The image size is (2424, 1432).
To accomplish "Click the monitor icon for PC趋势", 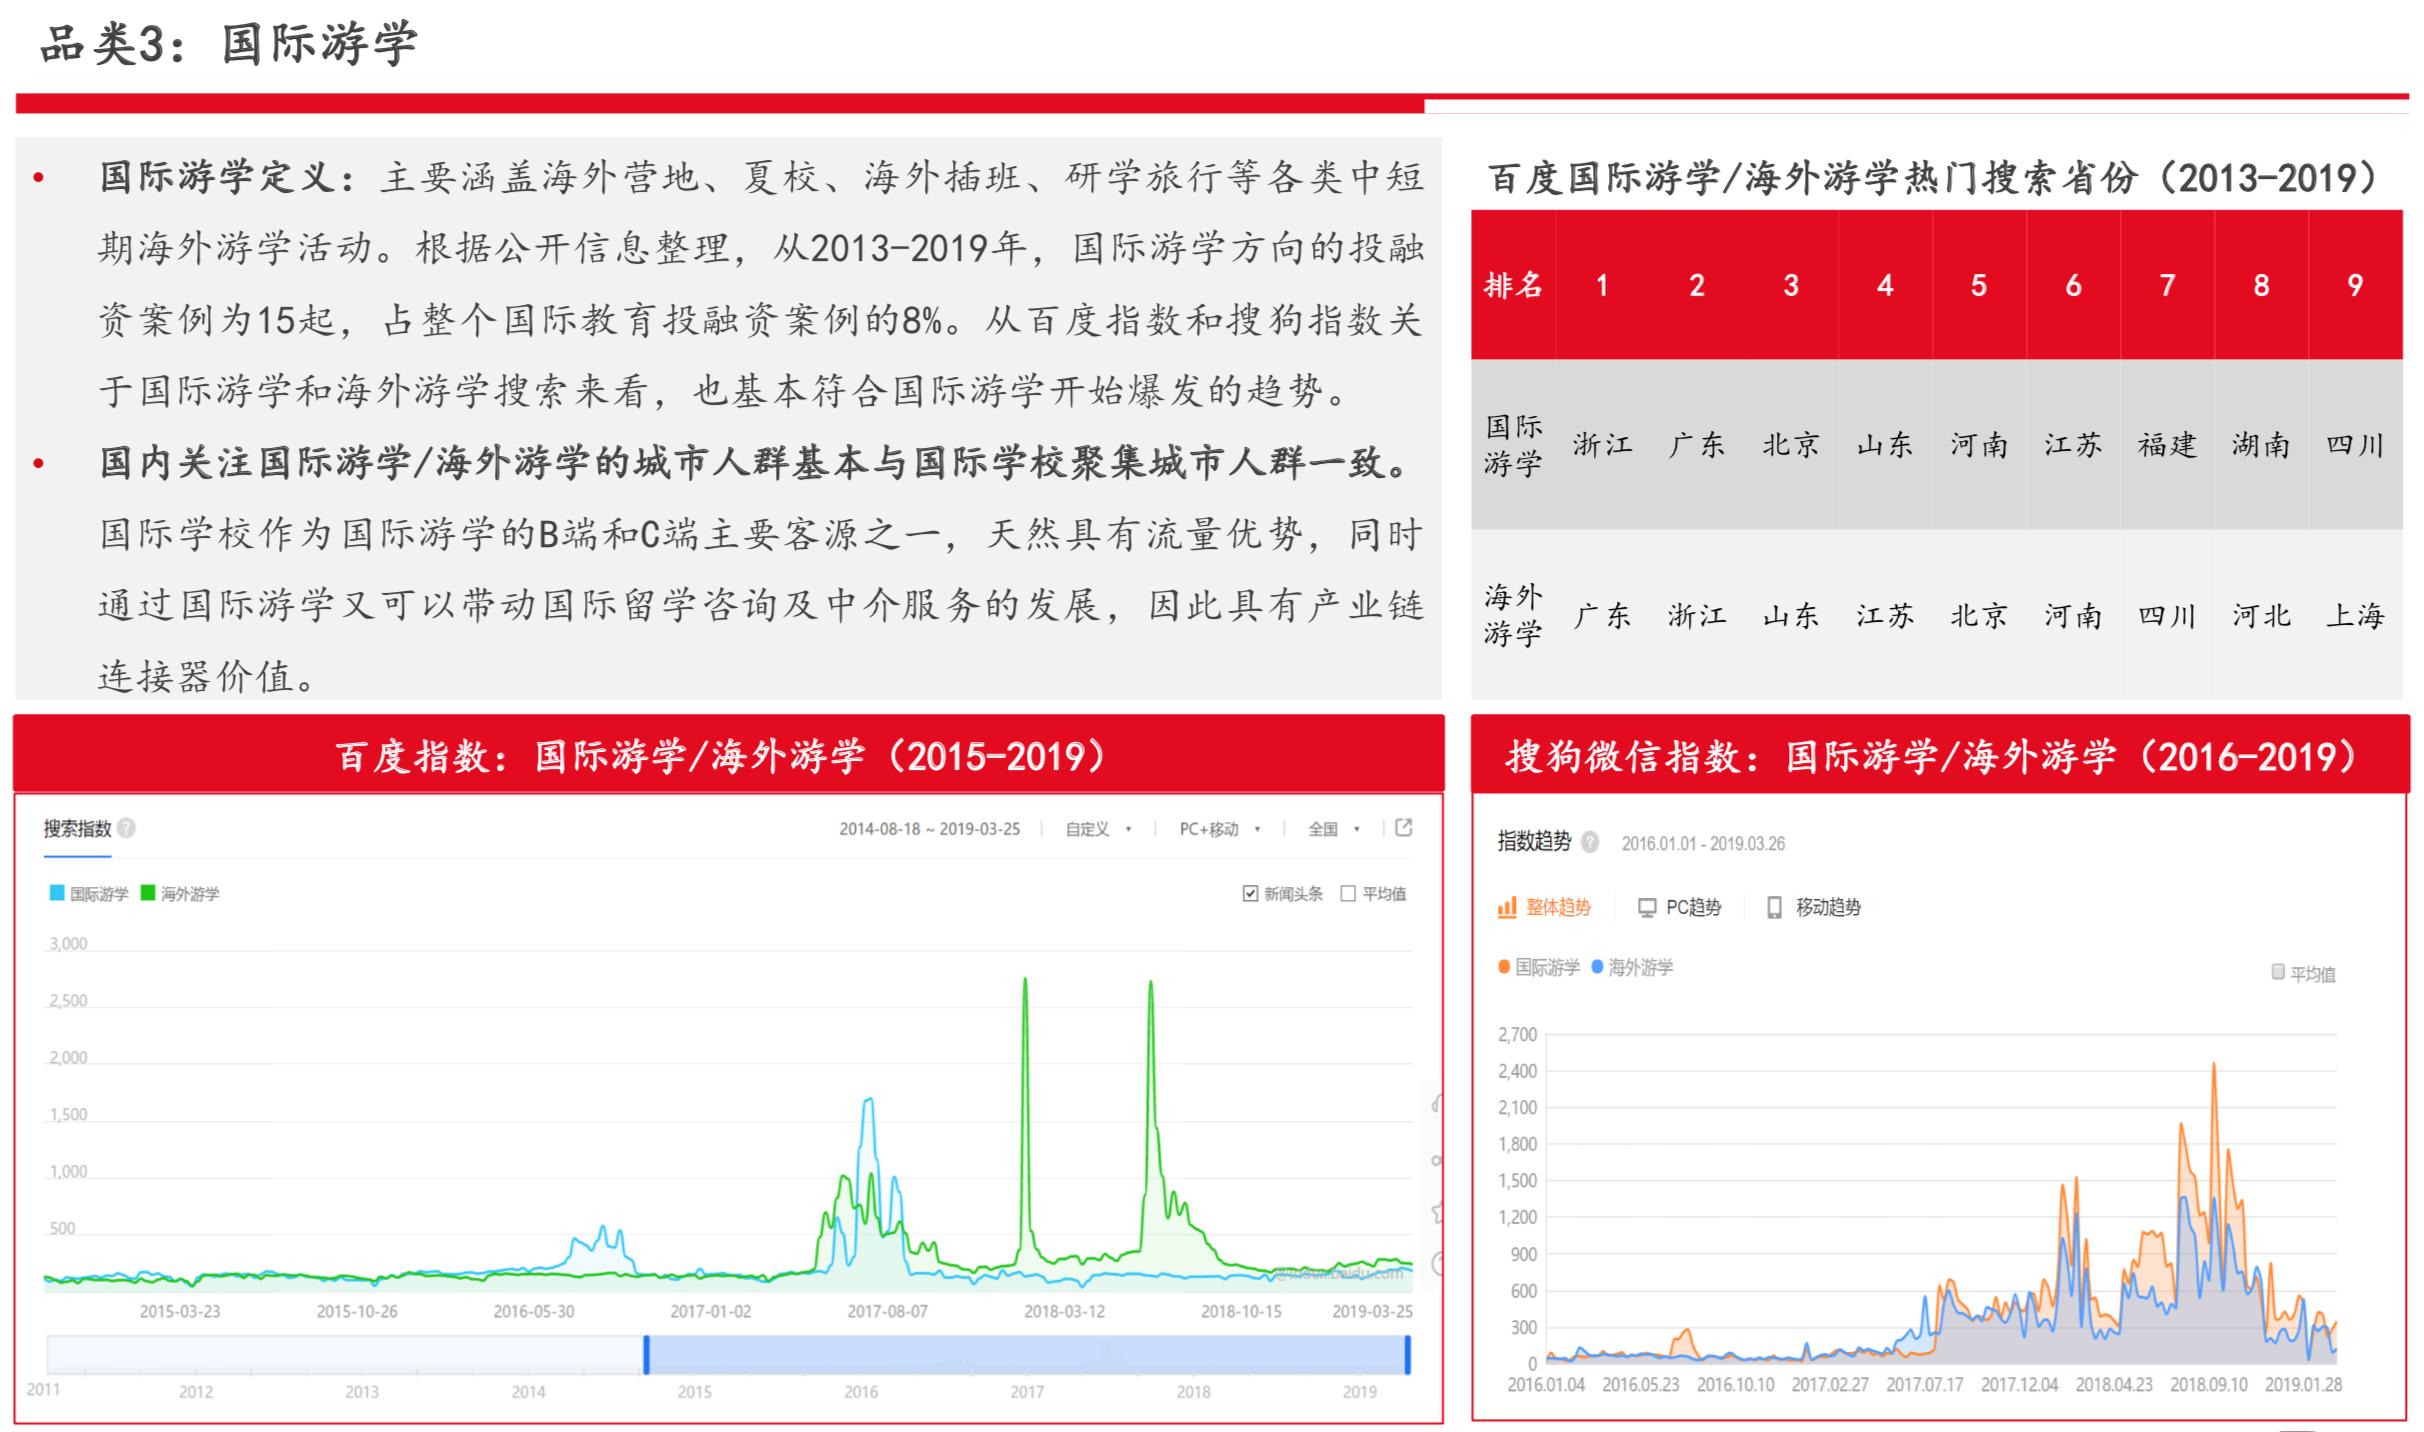I will coord(1646,908).
